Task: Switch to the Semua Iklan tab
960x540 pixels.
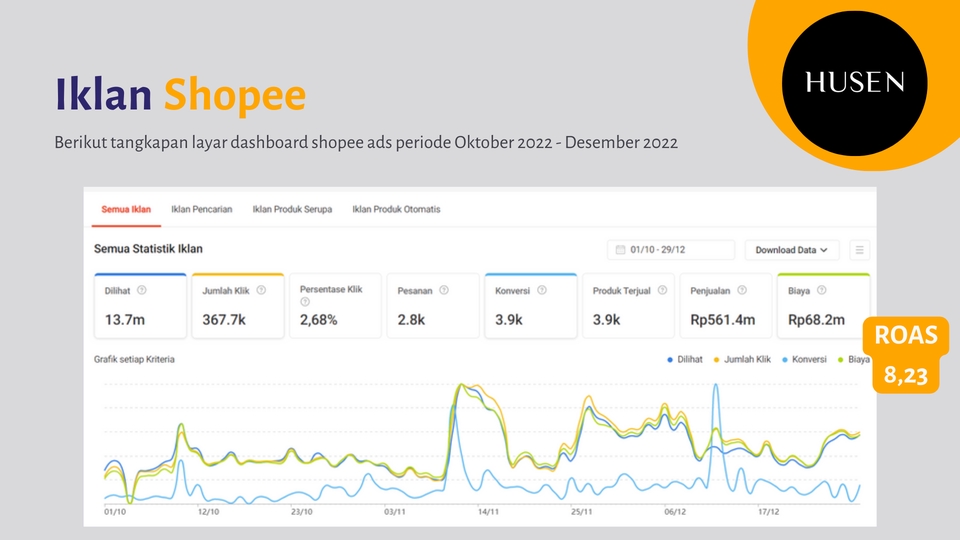Action: (126, 209)
